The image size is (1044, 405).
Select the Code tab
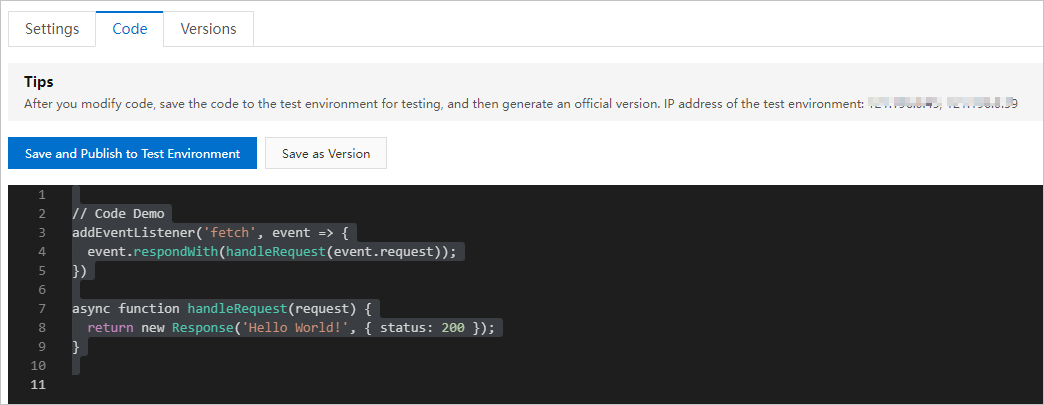(130, 29)
